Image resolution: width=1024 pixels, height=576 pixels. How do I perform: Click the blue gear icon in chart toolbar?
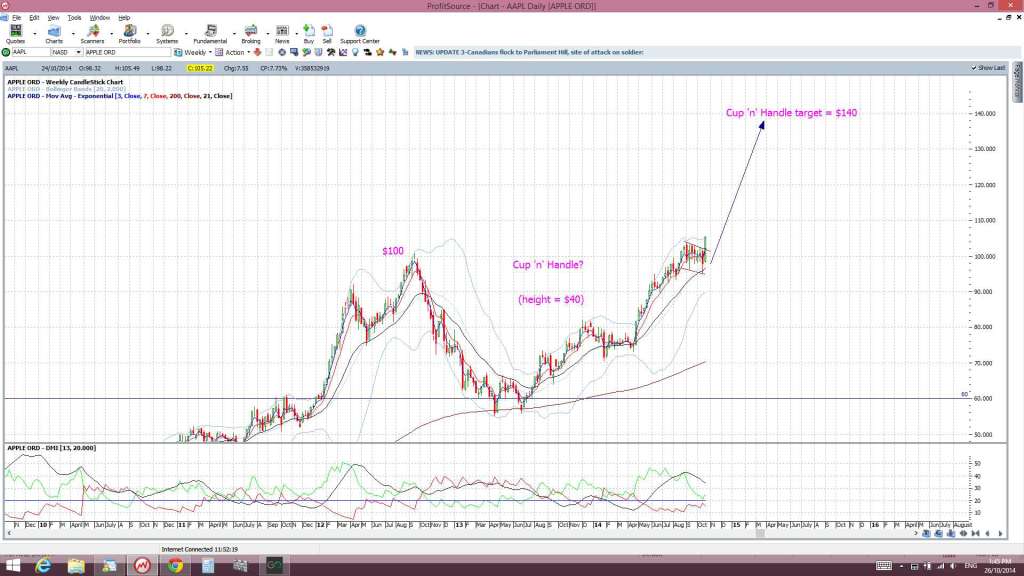pyautogui.click(x=282, y=52)
